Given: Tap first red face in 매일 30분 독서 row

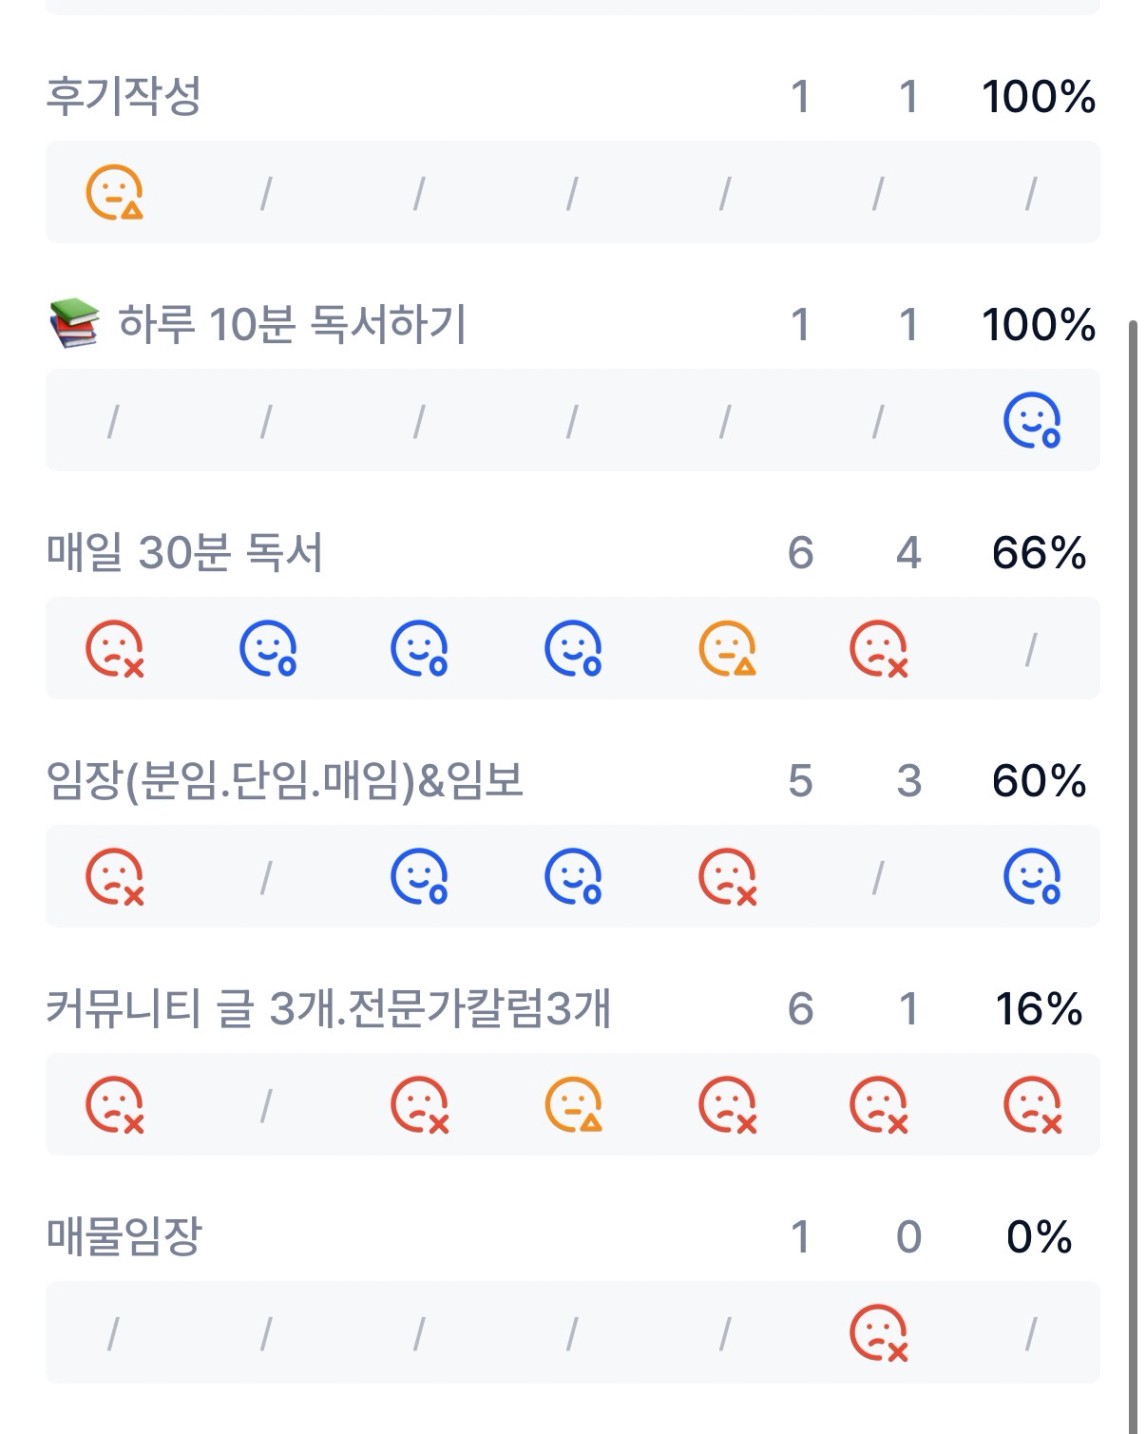Looking at the screenshot, I should [x=114, y=649].
